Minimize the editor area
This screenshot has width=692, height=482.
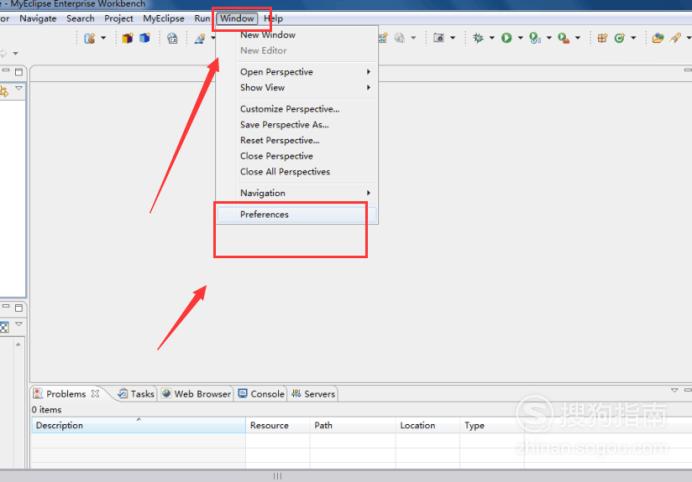click(688, 70)
